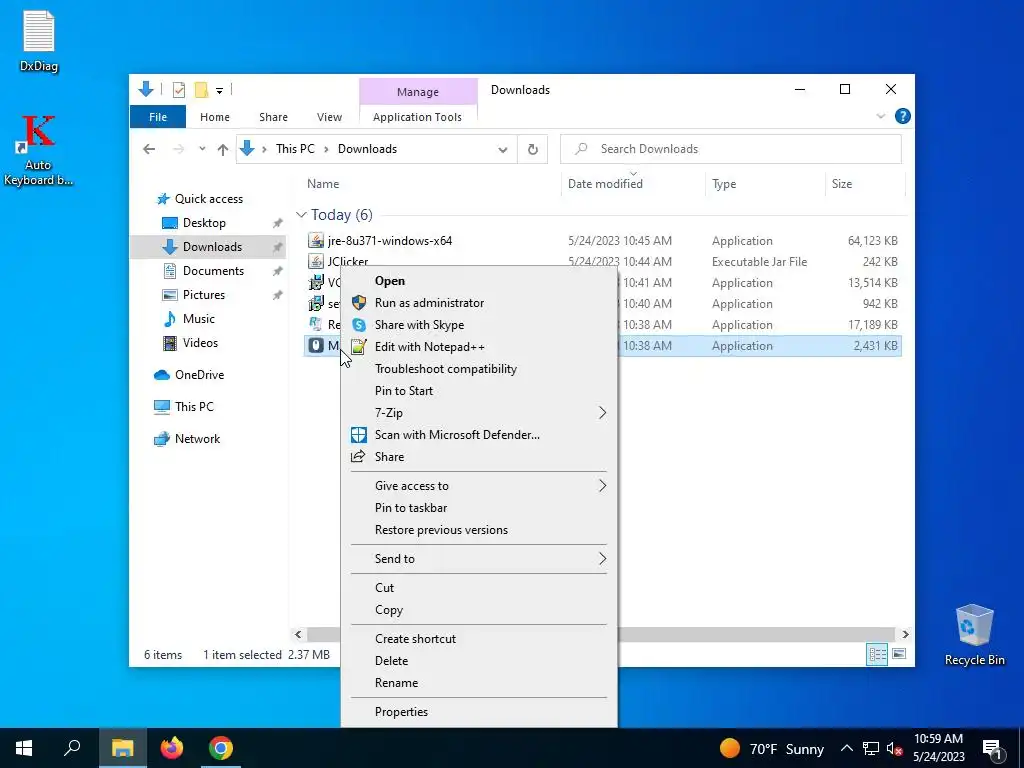Expand the Send to submenu
The height and width of the screenshot is (768, 1024).
click(479, 559)
